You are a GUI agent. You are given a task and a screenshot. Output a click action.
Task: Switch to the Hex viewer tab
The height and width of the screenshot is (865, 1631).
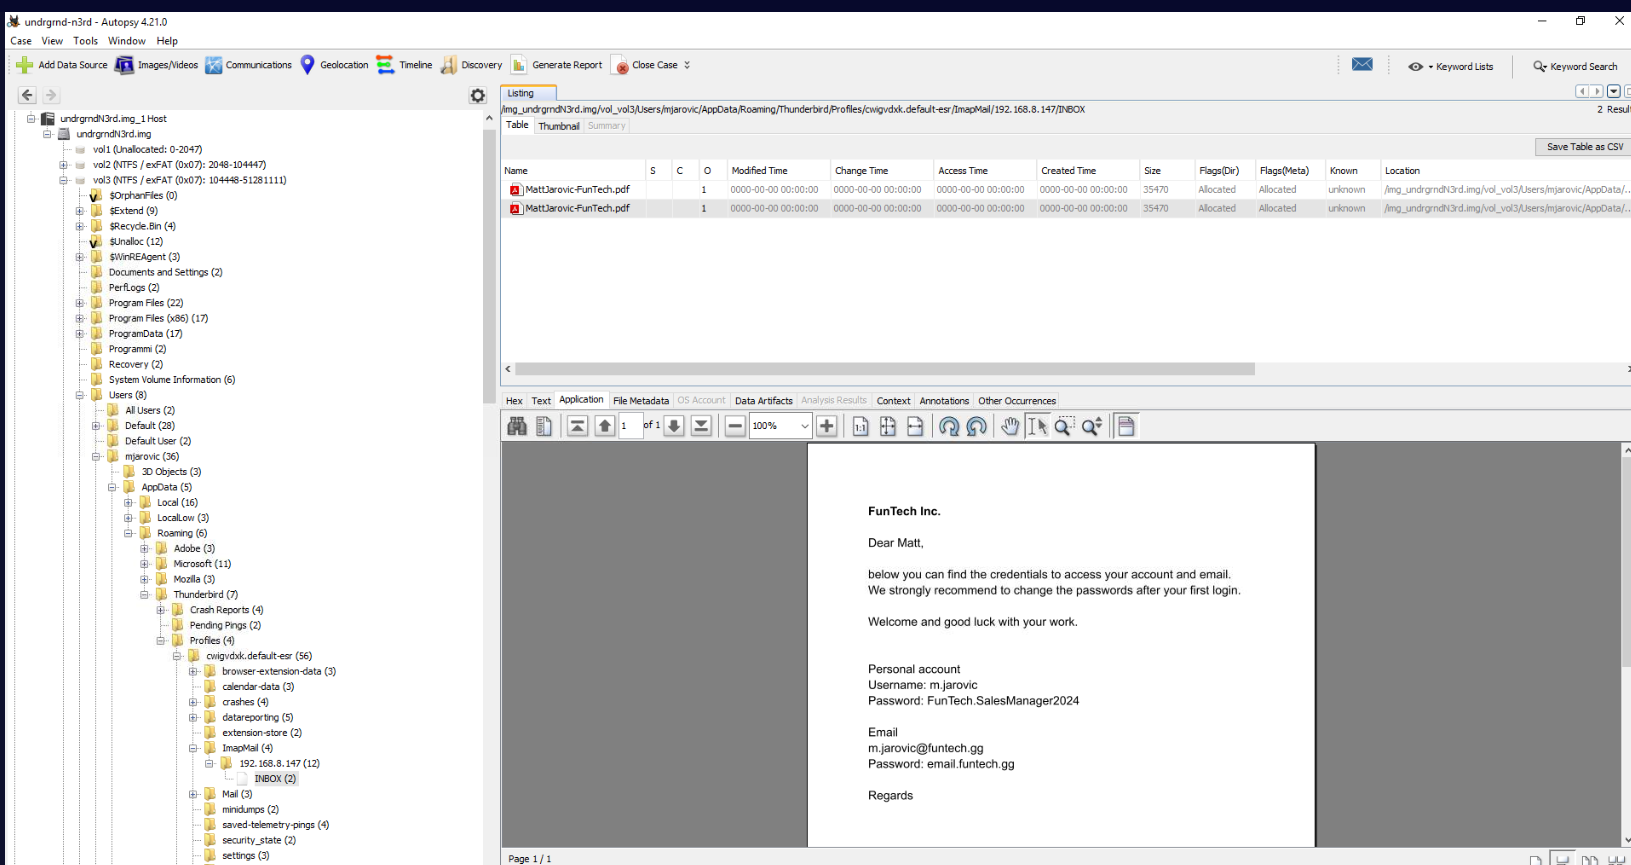tap(514, 401)
